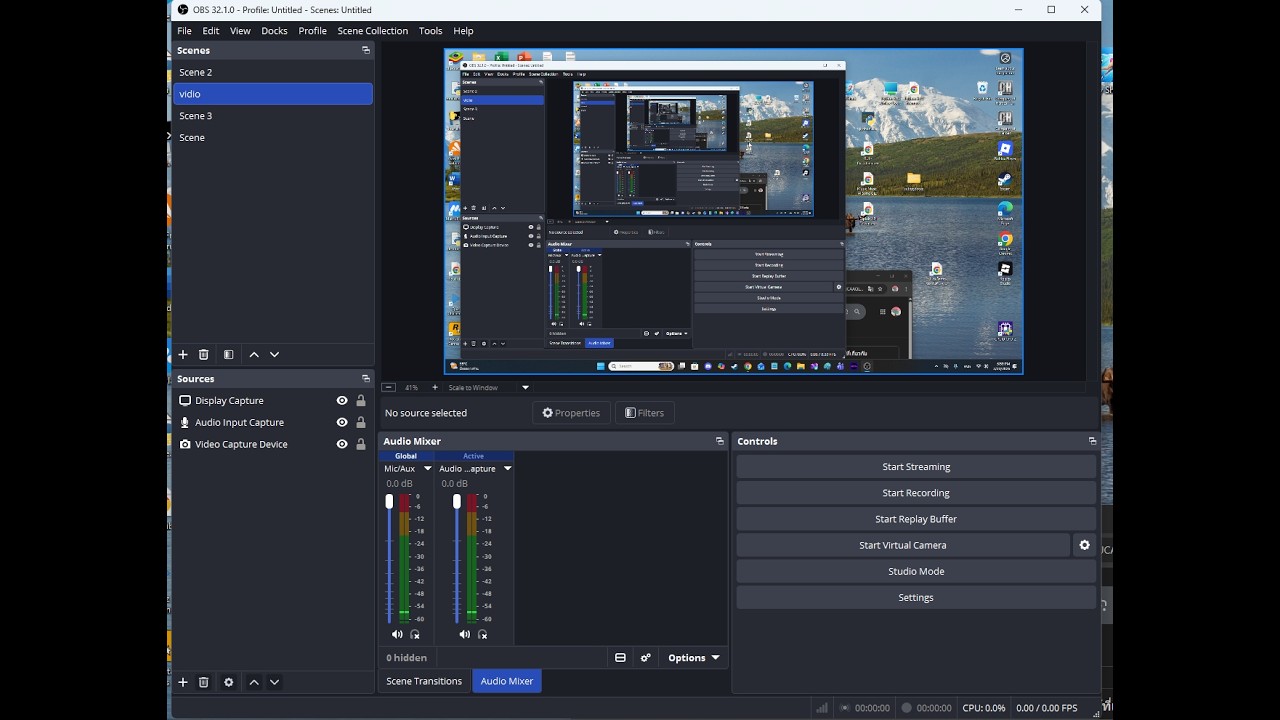Move source down in Sources toolbar

[275, 682]
